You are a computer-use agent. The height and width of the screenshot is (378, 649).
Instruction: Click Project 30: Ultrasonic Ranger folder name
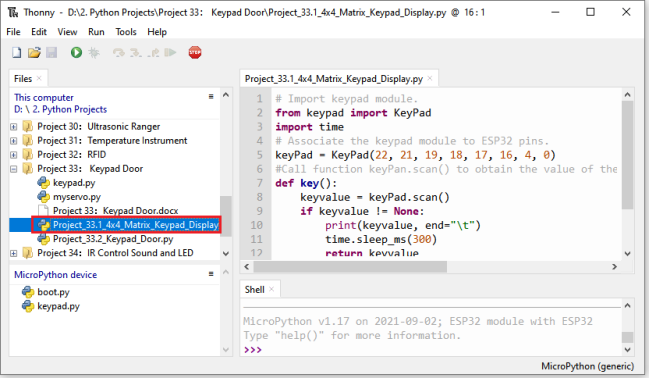(x=99, y=127)
